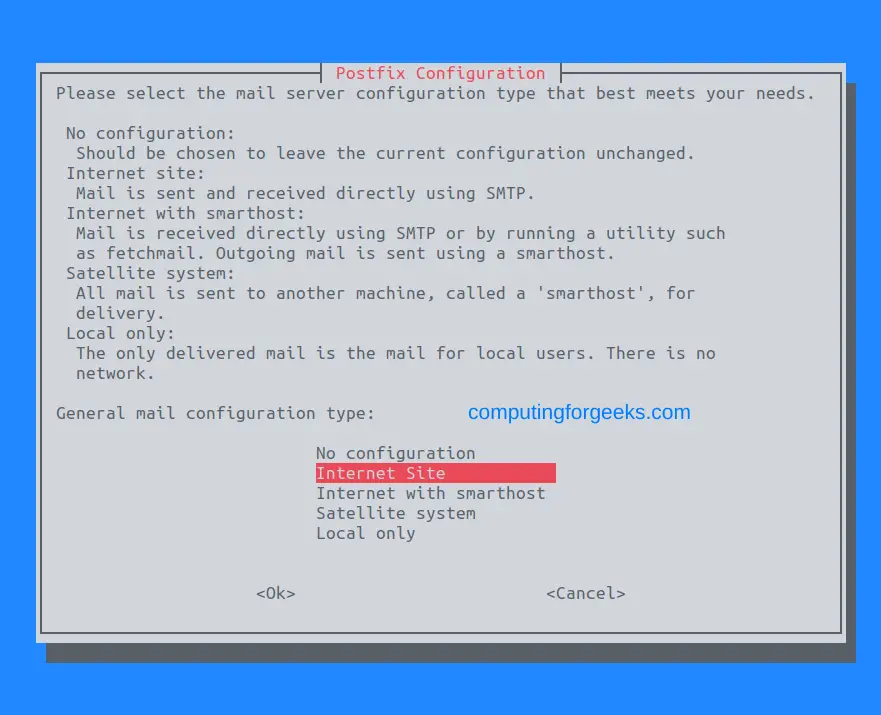Screen dimensions: 881x715
Task: Select "Internet with smarthost" list option
Action: tap(430, 493)
